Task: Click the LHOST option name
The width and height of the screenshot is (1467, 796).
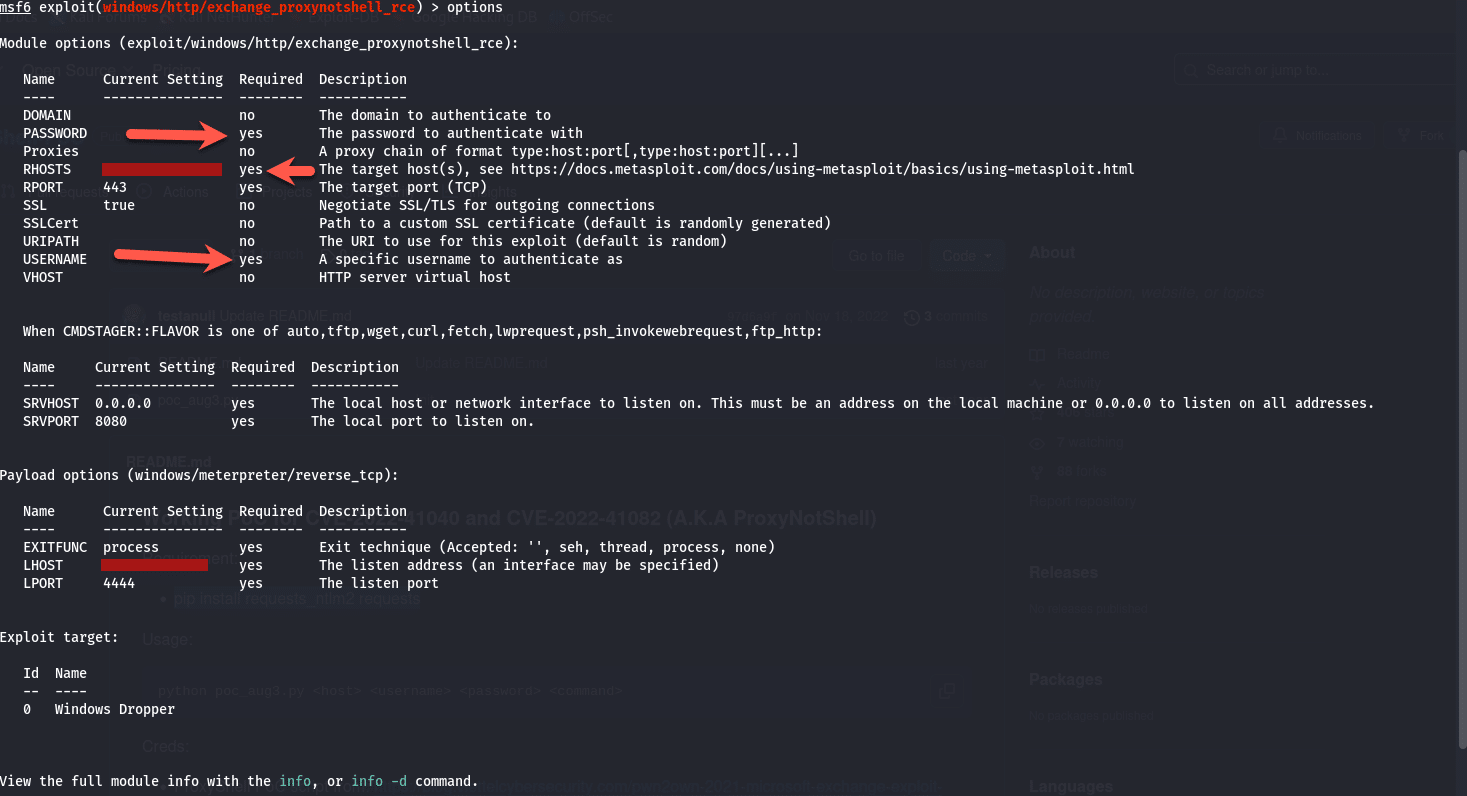Action: tap(43, 566)
